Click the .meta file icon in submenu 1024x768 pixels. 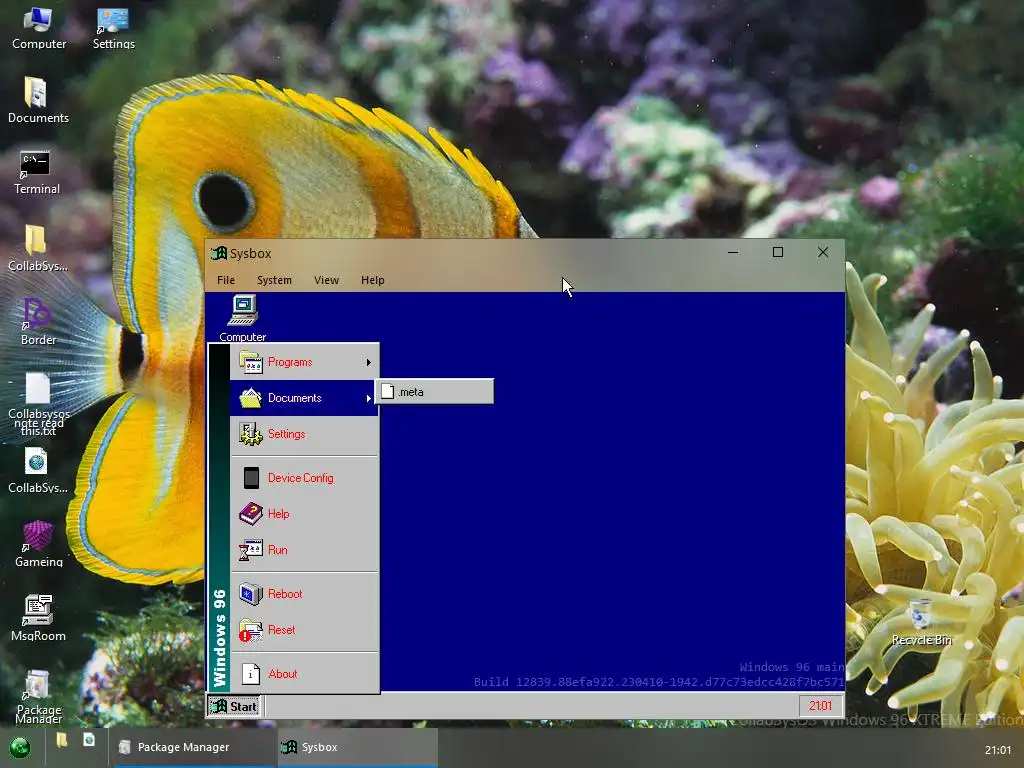pos(387,391)
